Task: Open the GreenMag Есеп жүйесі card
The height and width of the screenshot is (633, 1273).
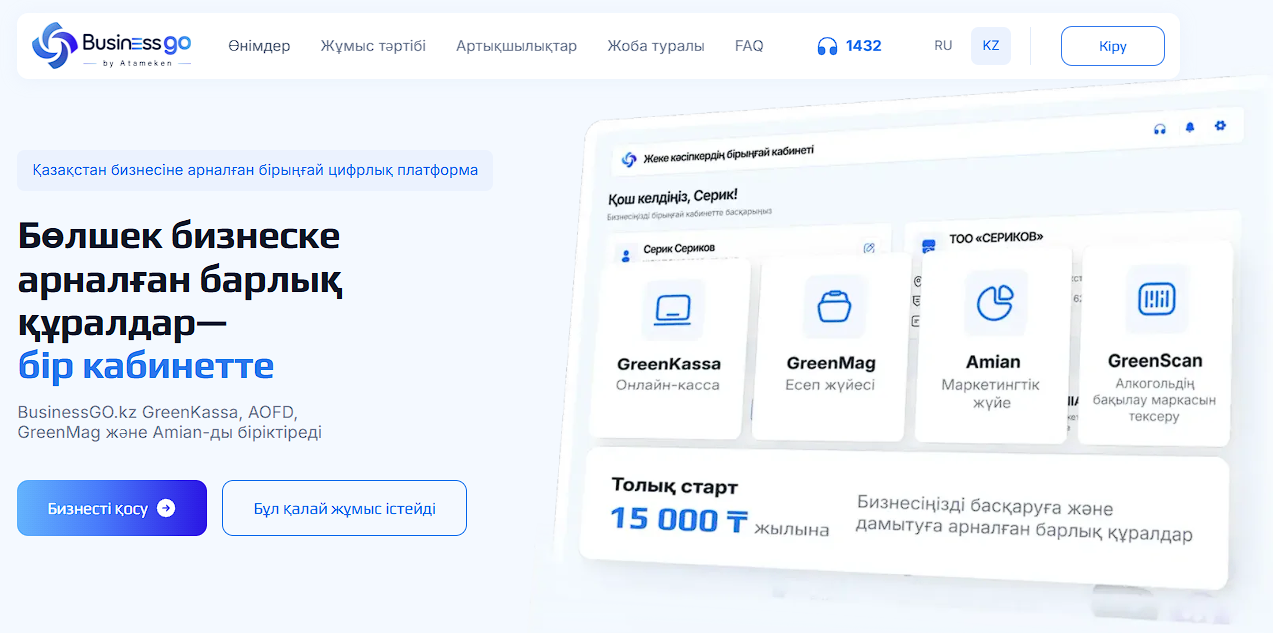Action: (x=832, y=346)
